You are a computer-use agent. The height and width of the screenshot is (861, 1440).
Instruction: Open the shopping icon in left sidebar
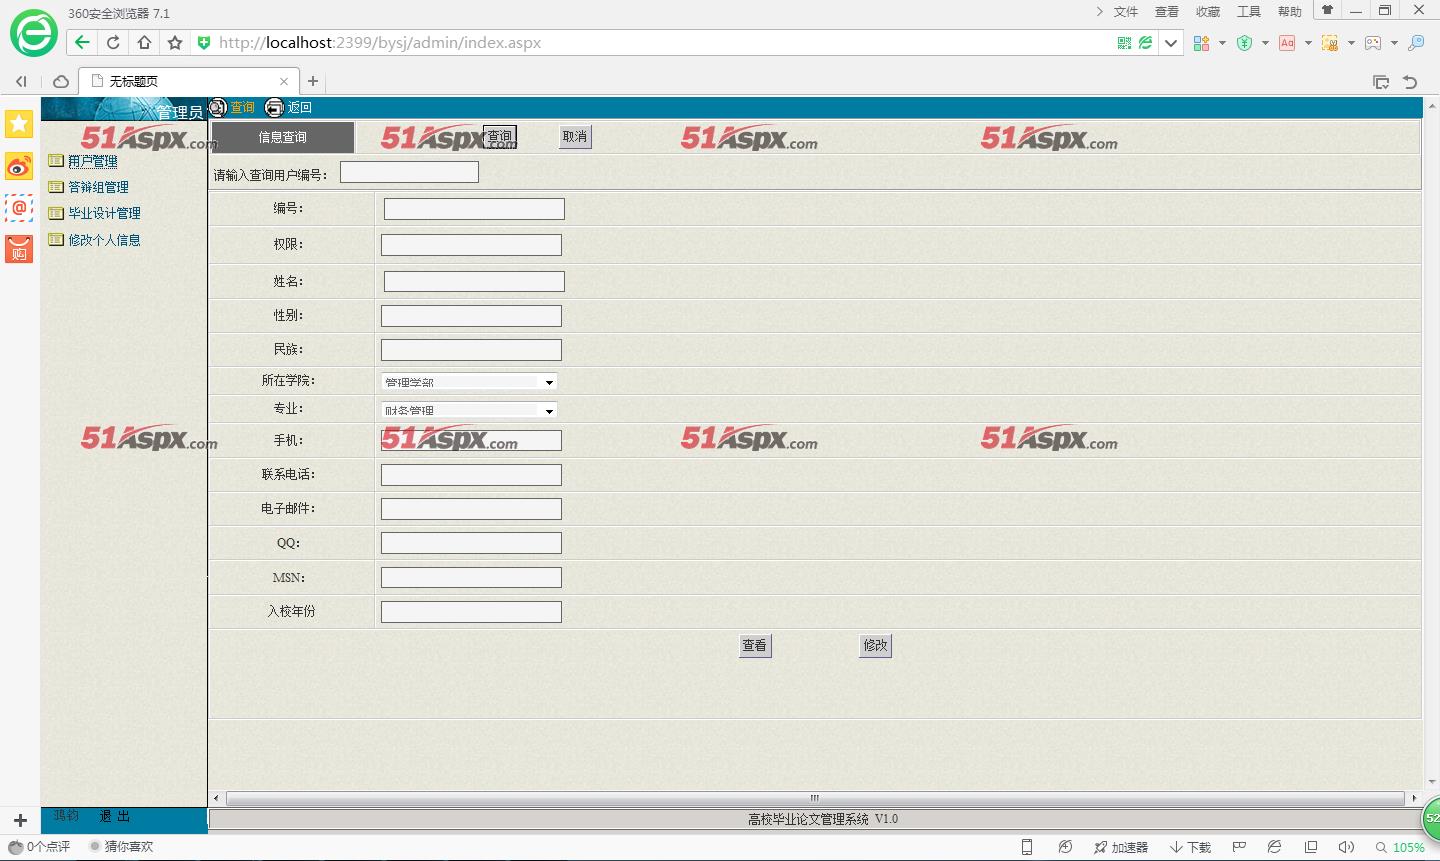tap(19, 249)
